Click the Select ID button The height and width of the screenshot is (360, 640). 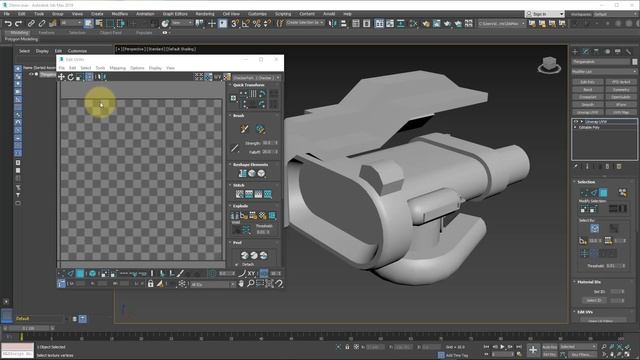[x=594, y=300]
